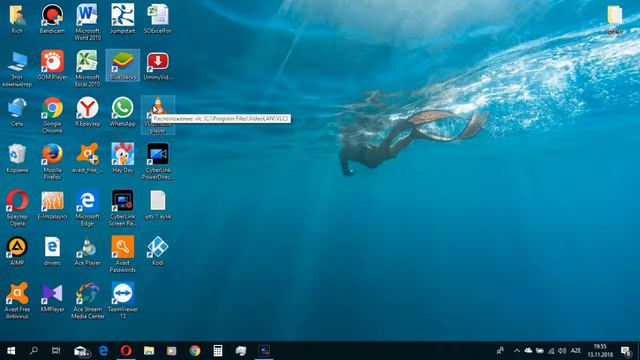Open the Action Center notifications icon
The width and height of the screenshot is (640, 360).
click(x=625, y=351)
